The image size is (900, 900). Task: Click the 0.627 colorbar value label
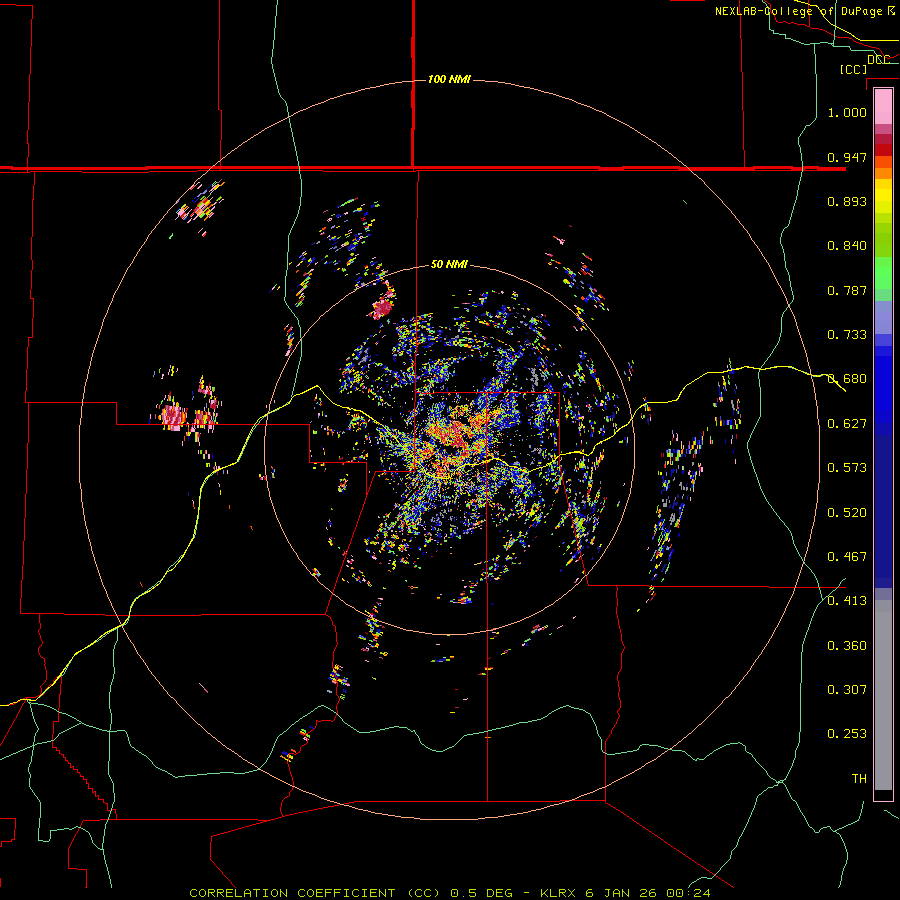(x=847, y=424)
